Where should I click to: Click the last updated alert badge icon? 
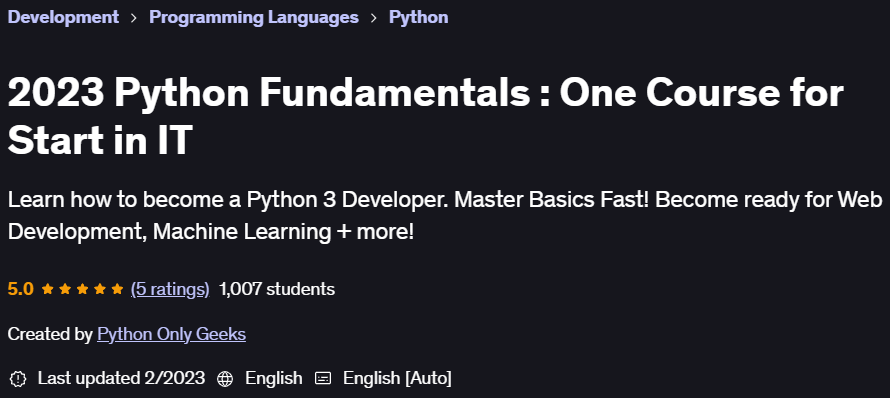click(x=18, y=378)
